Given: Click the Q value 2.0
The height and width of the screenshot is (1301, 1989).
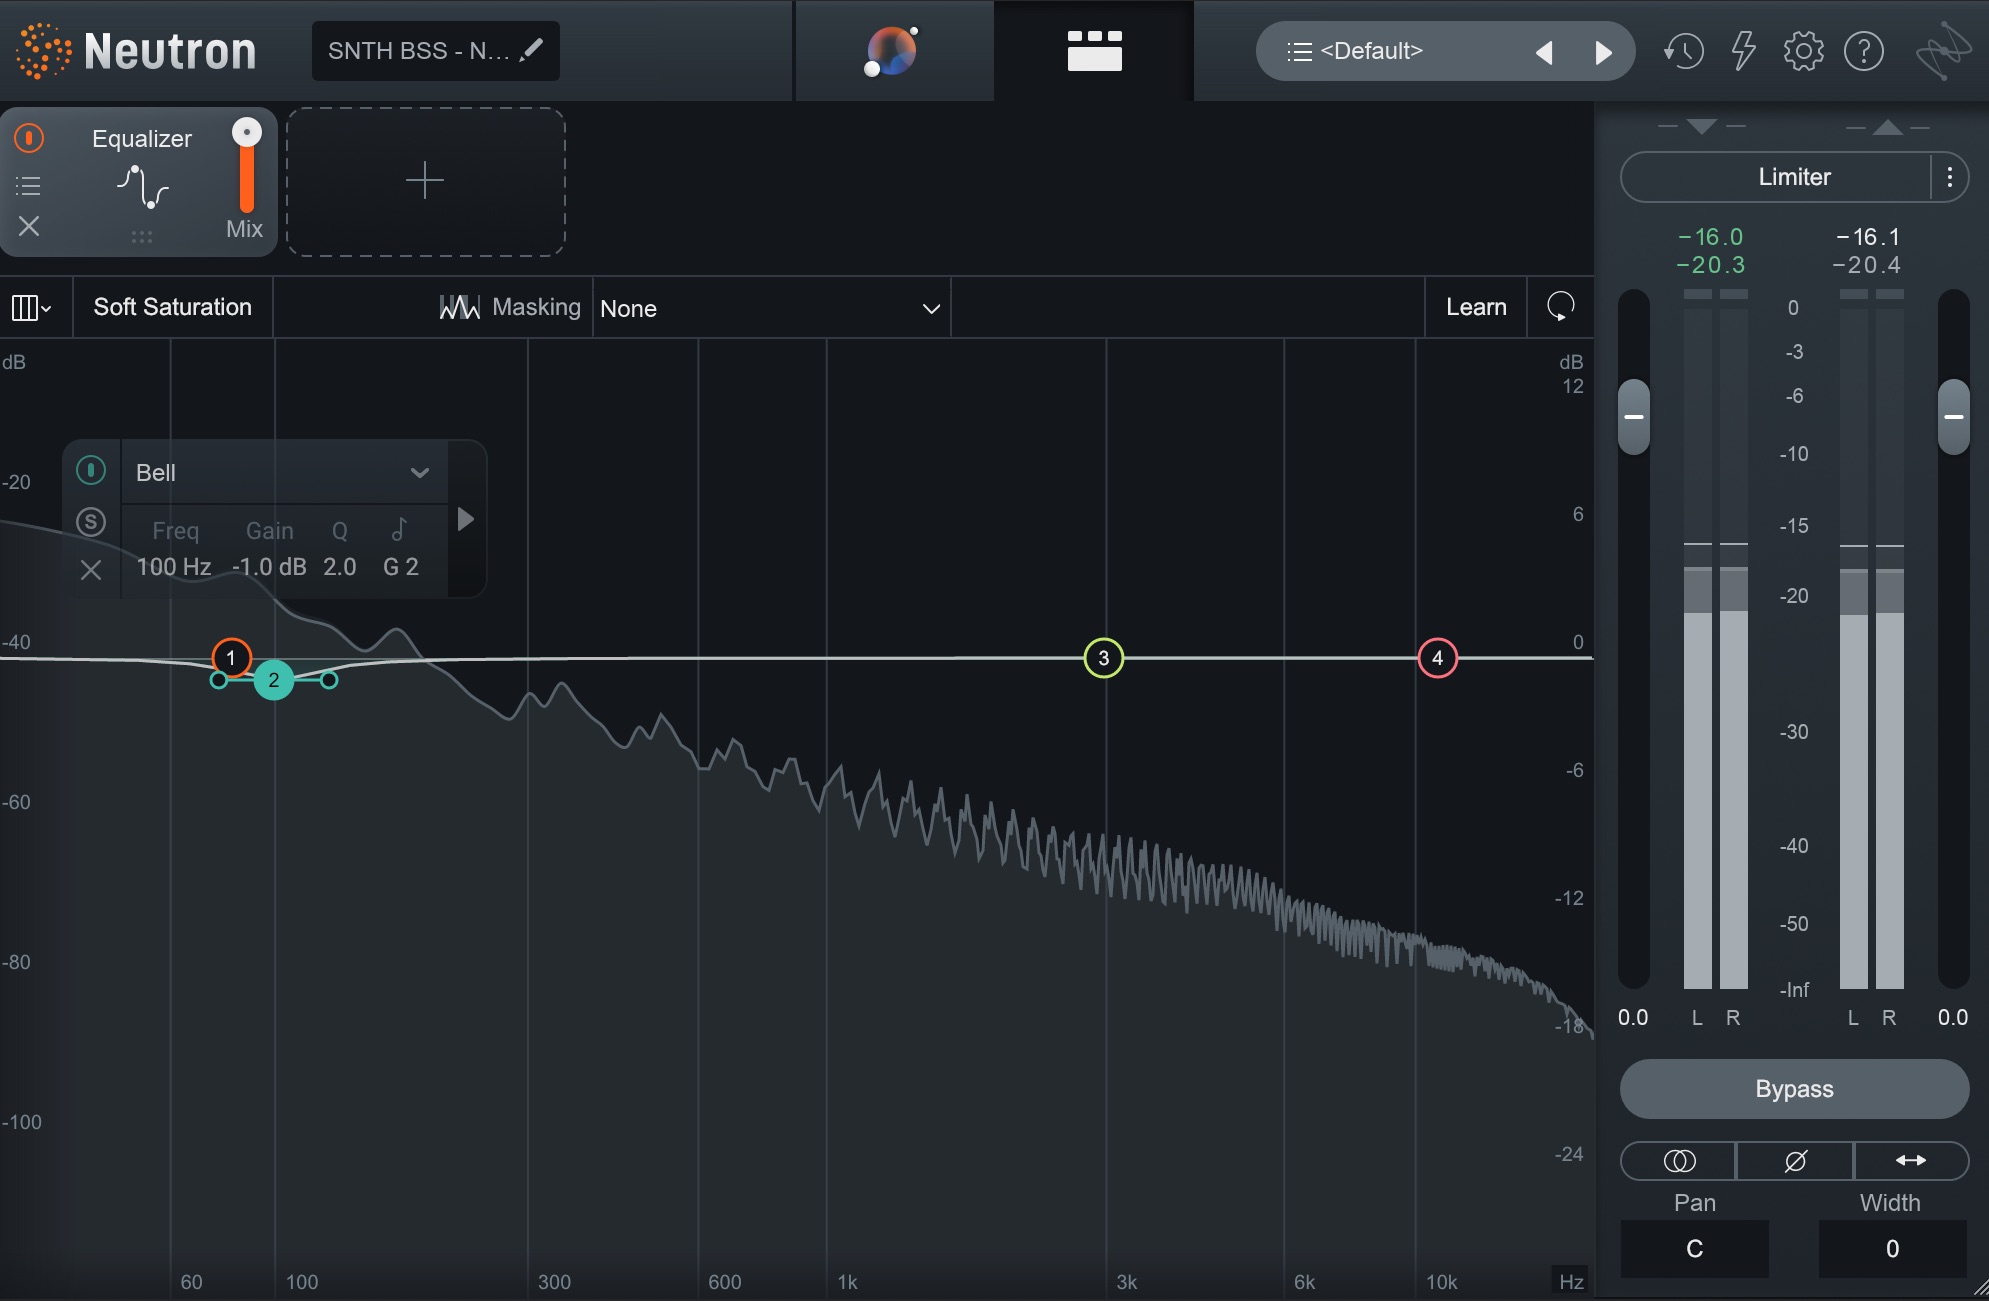Looking at the screenshot, I should (340, 567).
